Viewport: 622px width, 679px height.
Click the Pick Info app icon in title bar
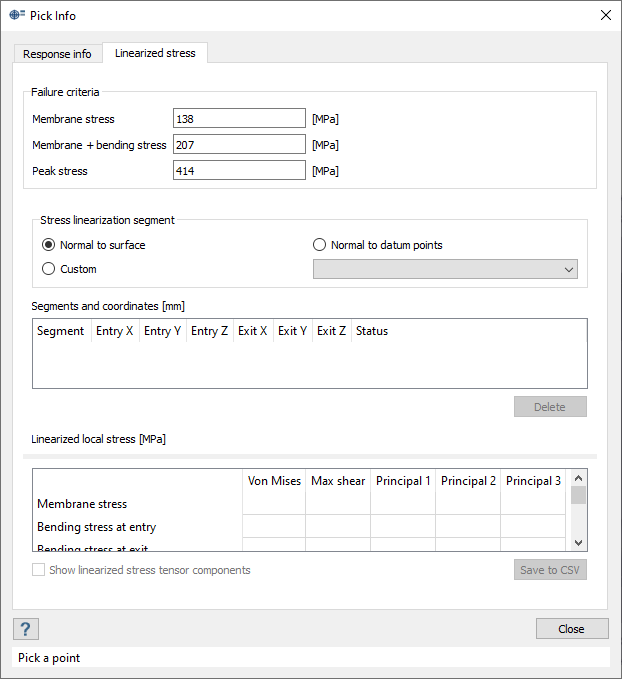click(17, 15)
